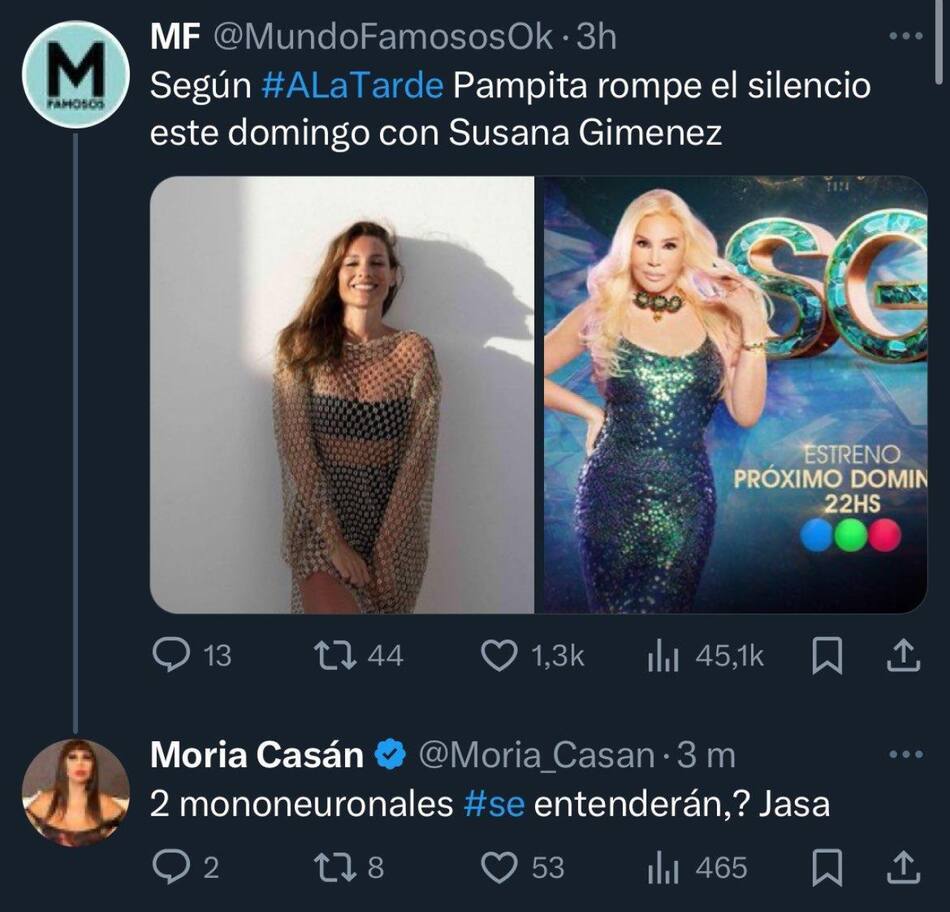Open the #ALaTarde hashtag
The image size is (950, 912).
click(x=352, y=86)
